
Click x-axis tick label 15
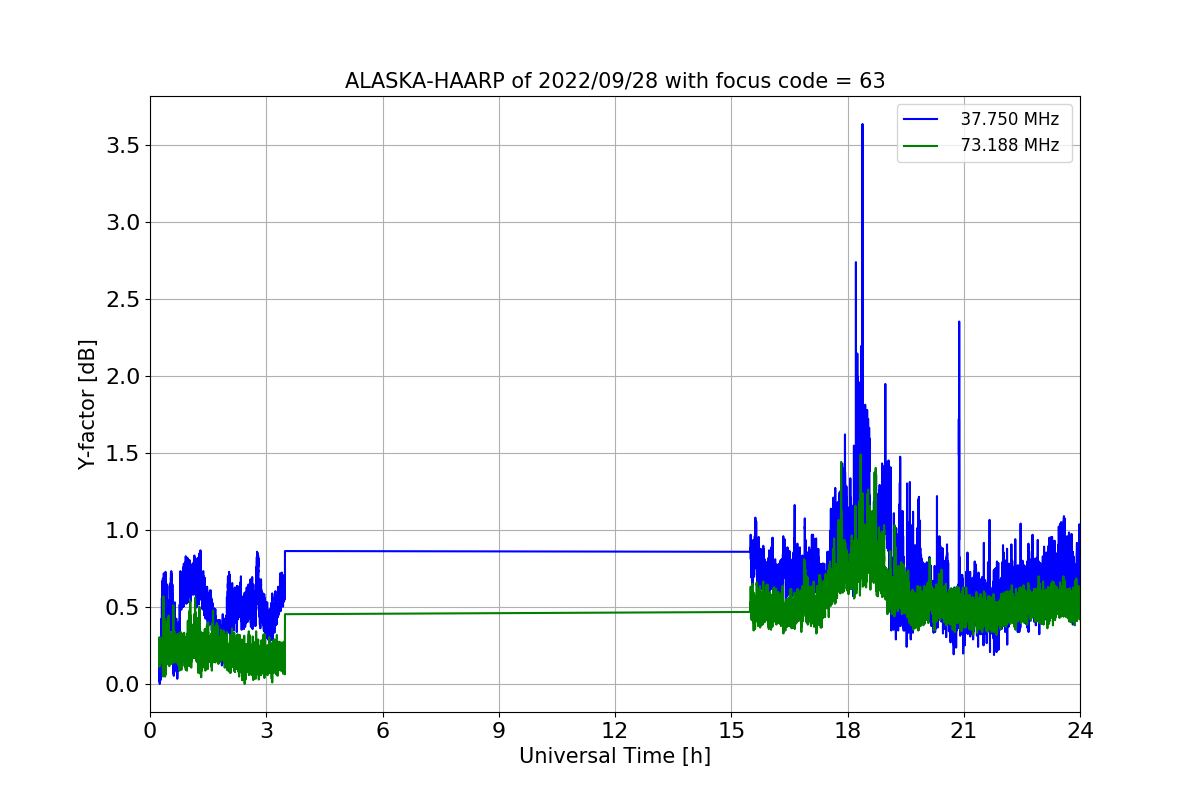click(x=731, y=731)
